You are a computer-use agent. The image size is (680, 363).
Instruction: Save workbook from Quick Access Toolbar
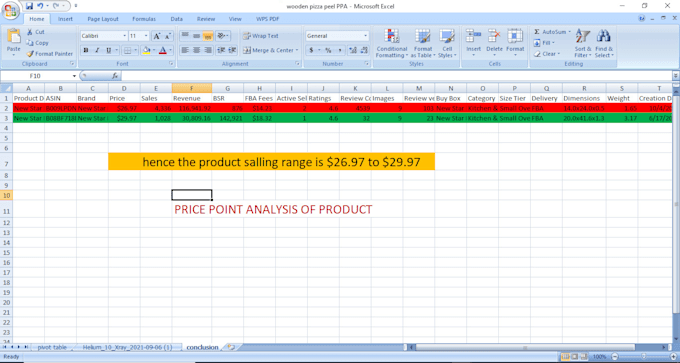[29, 6]
